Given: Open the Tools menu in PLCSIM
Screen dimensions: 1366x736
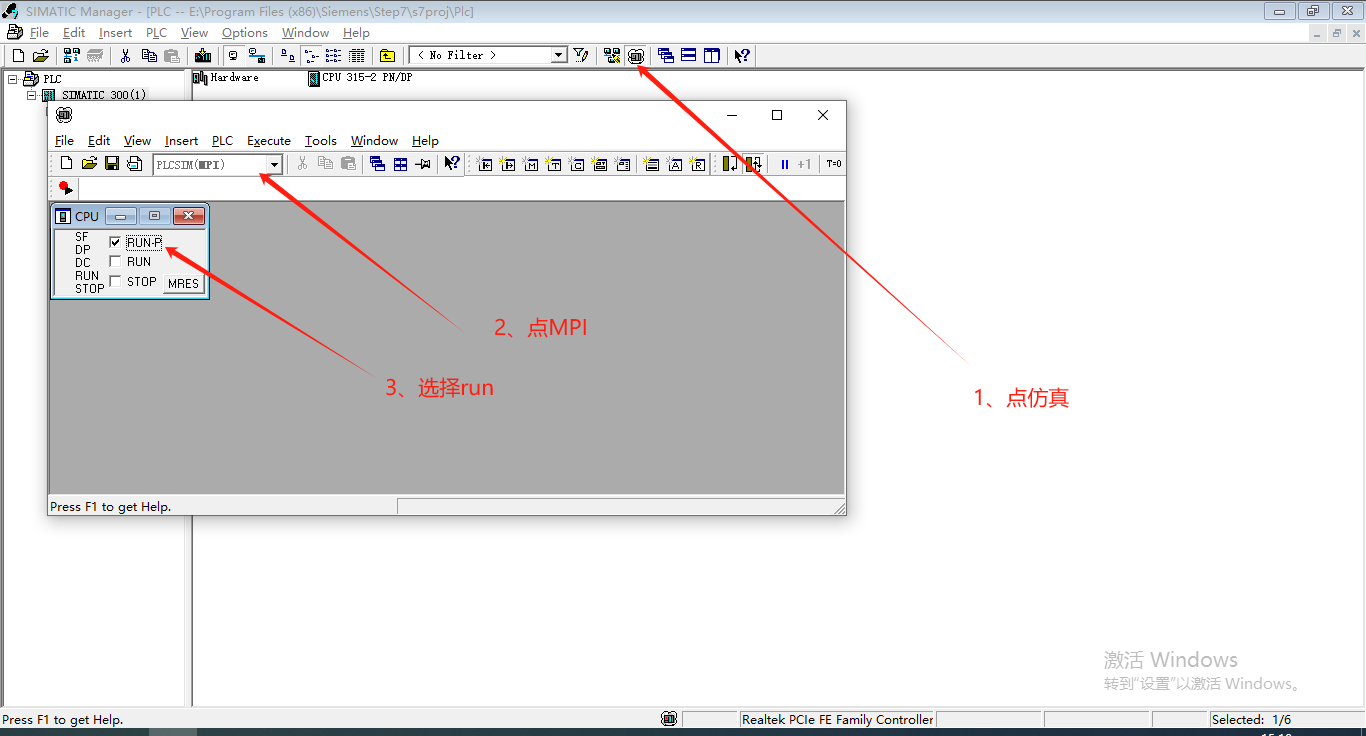Looking at the screenshot, I should click(321, 141).
